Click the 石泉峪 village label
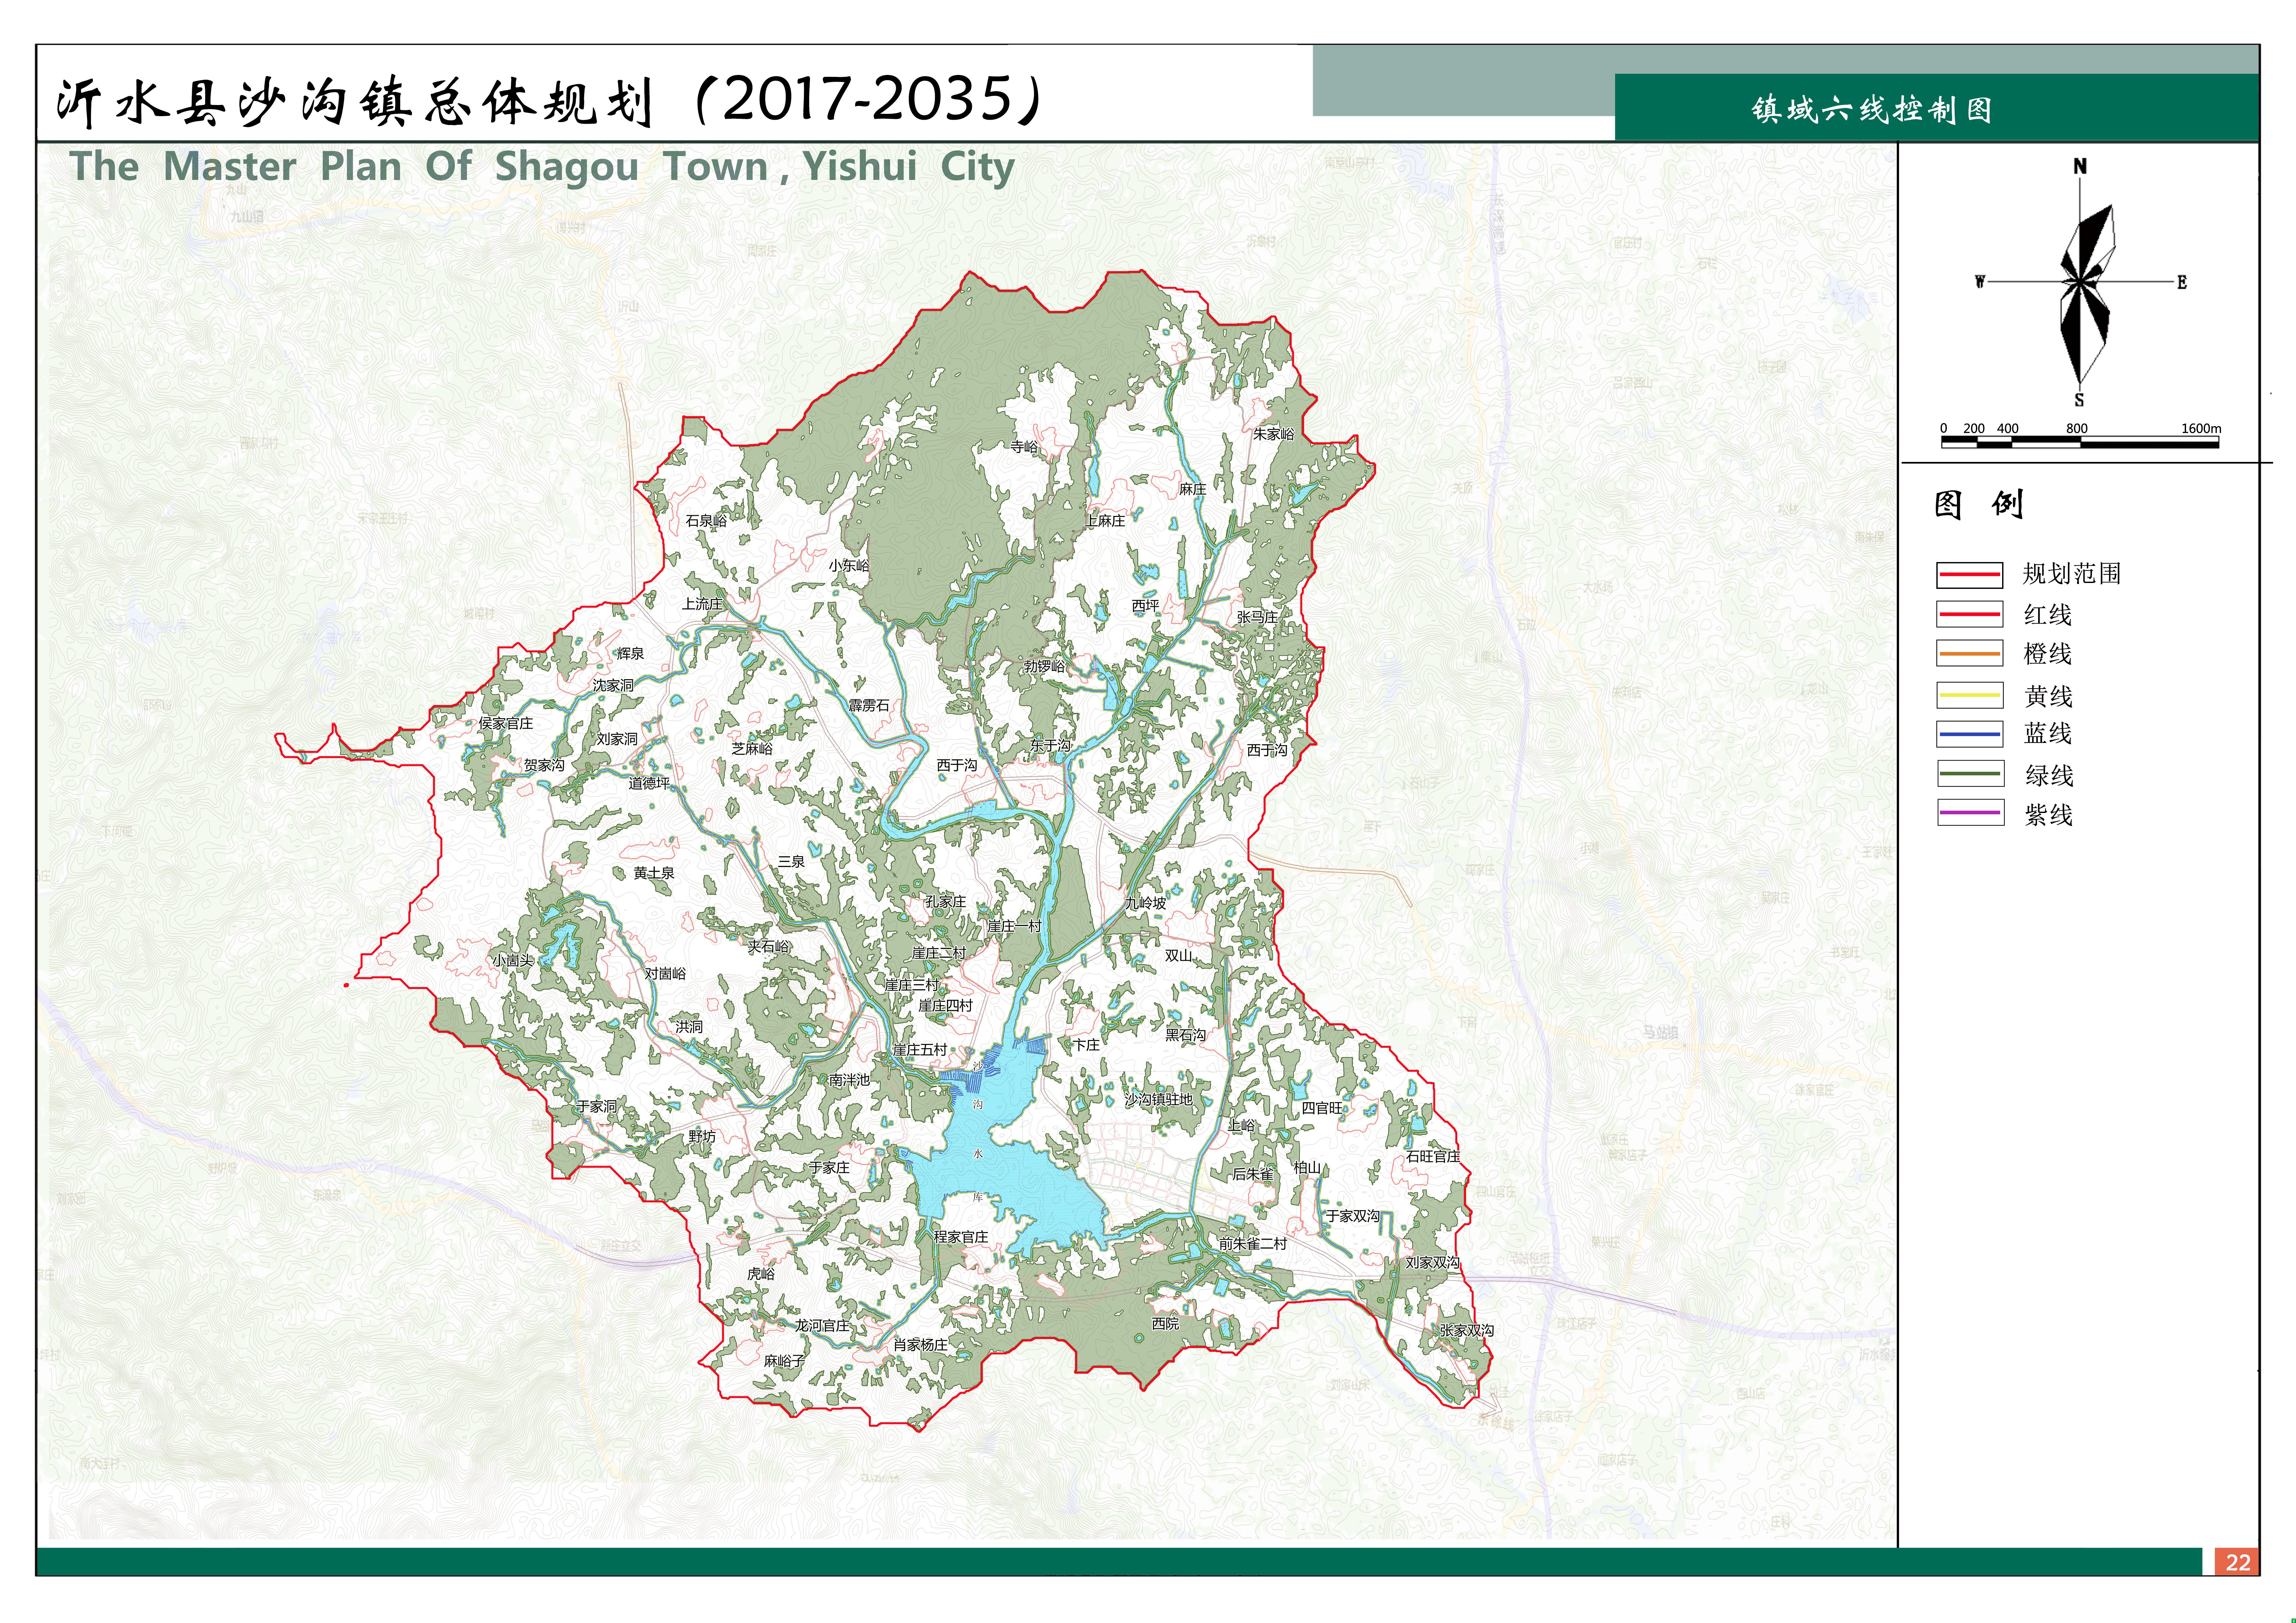Screen dimensions: 2296x1623 point(706,521)
